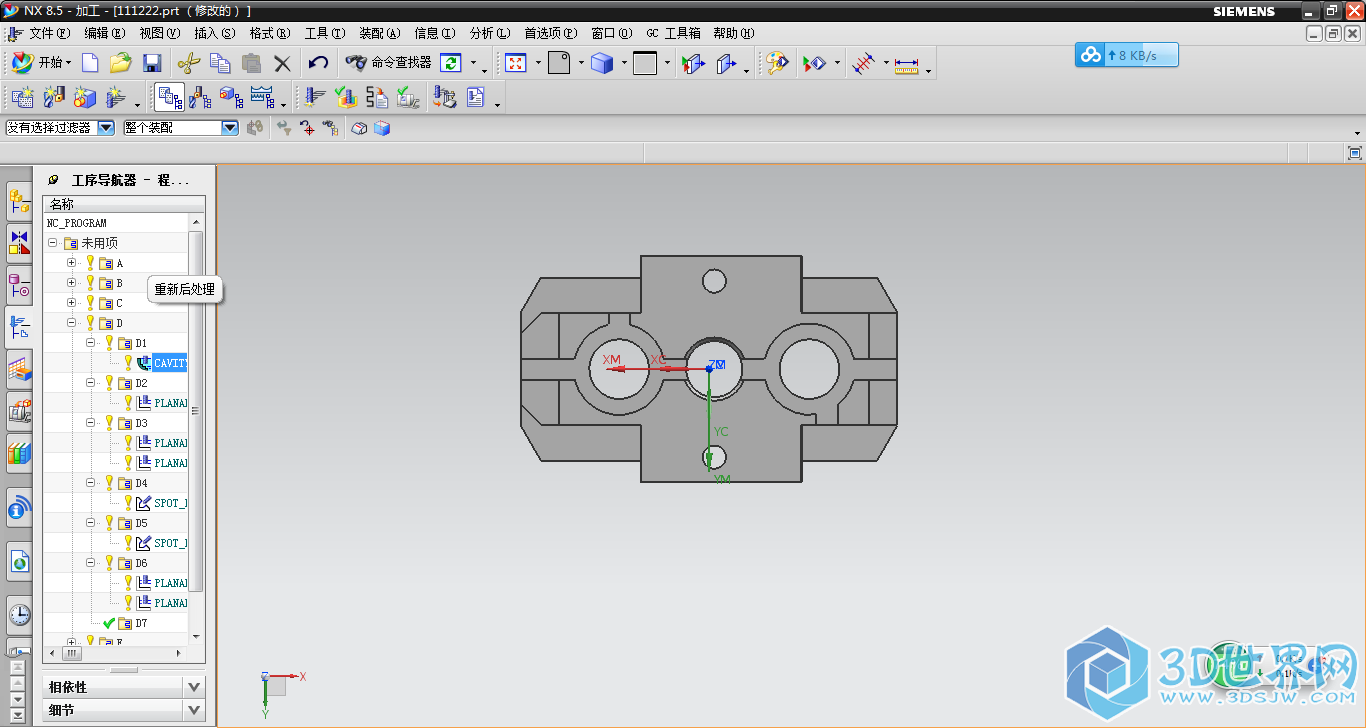
Task: Save the part with floppy disk icon
Action: [152, 63]
